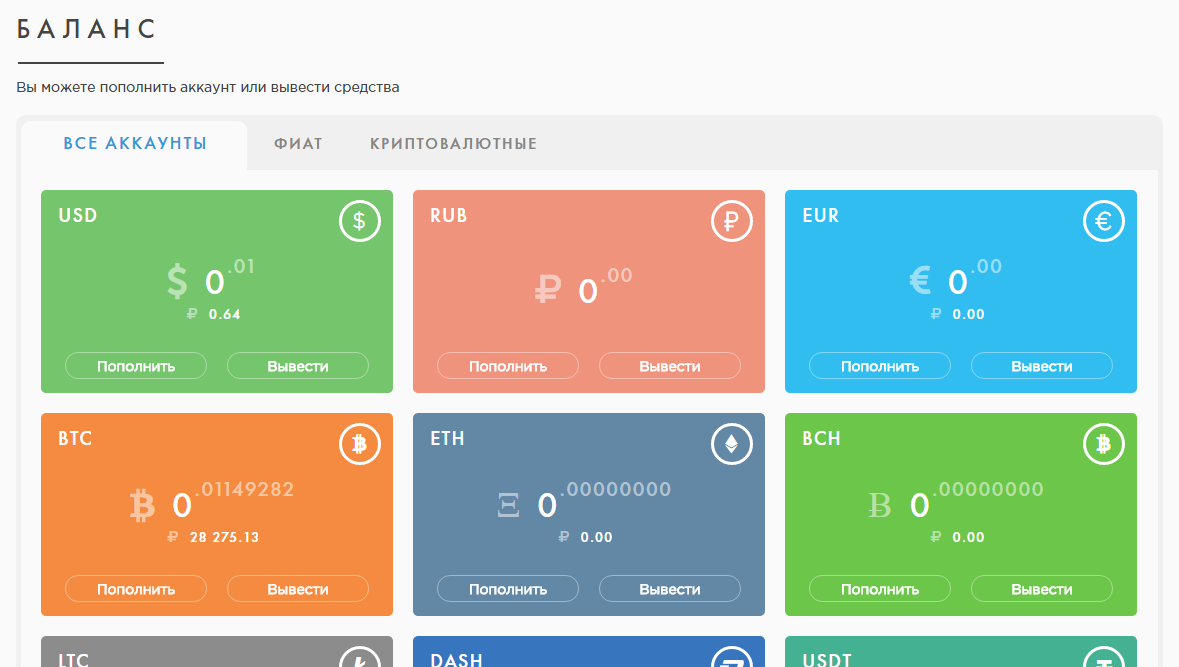1179x667 pixels.
Task: Click the large B symbol on BCH card
Action: (x=880, y=505)
